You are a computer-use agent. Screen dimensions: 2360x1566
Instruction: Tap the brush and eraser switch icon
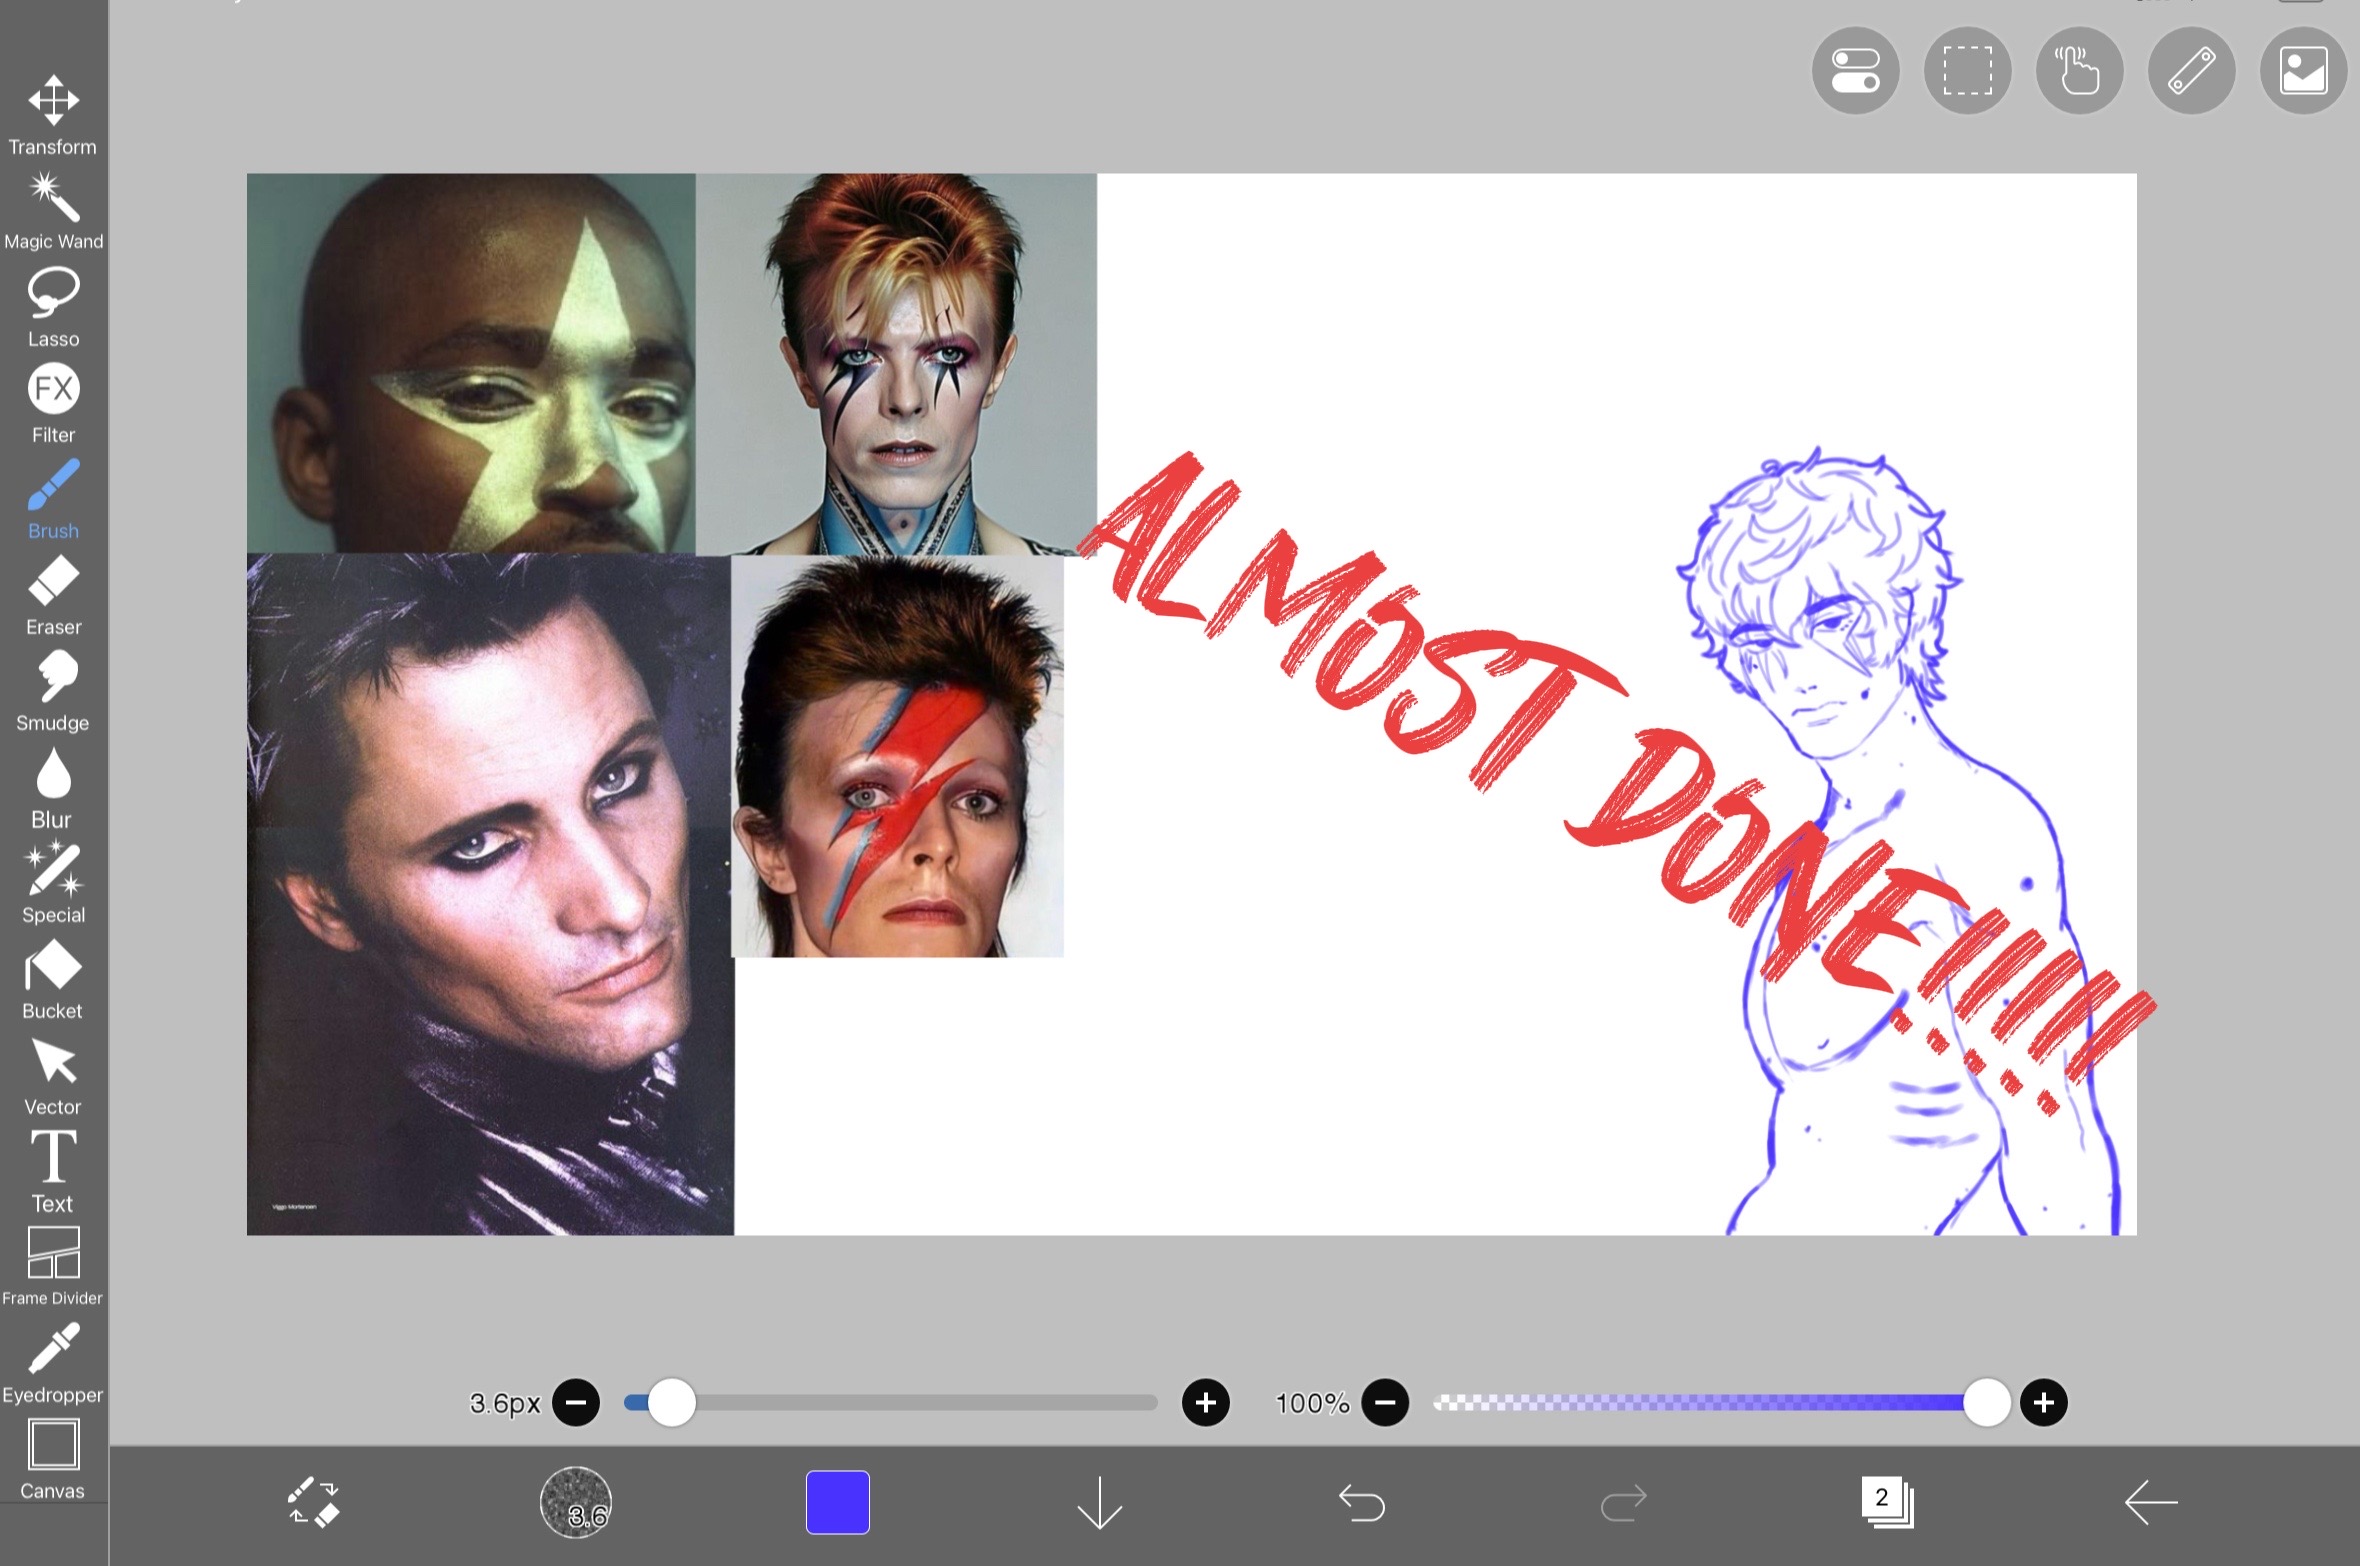click(x=314, y=1502)
